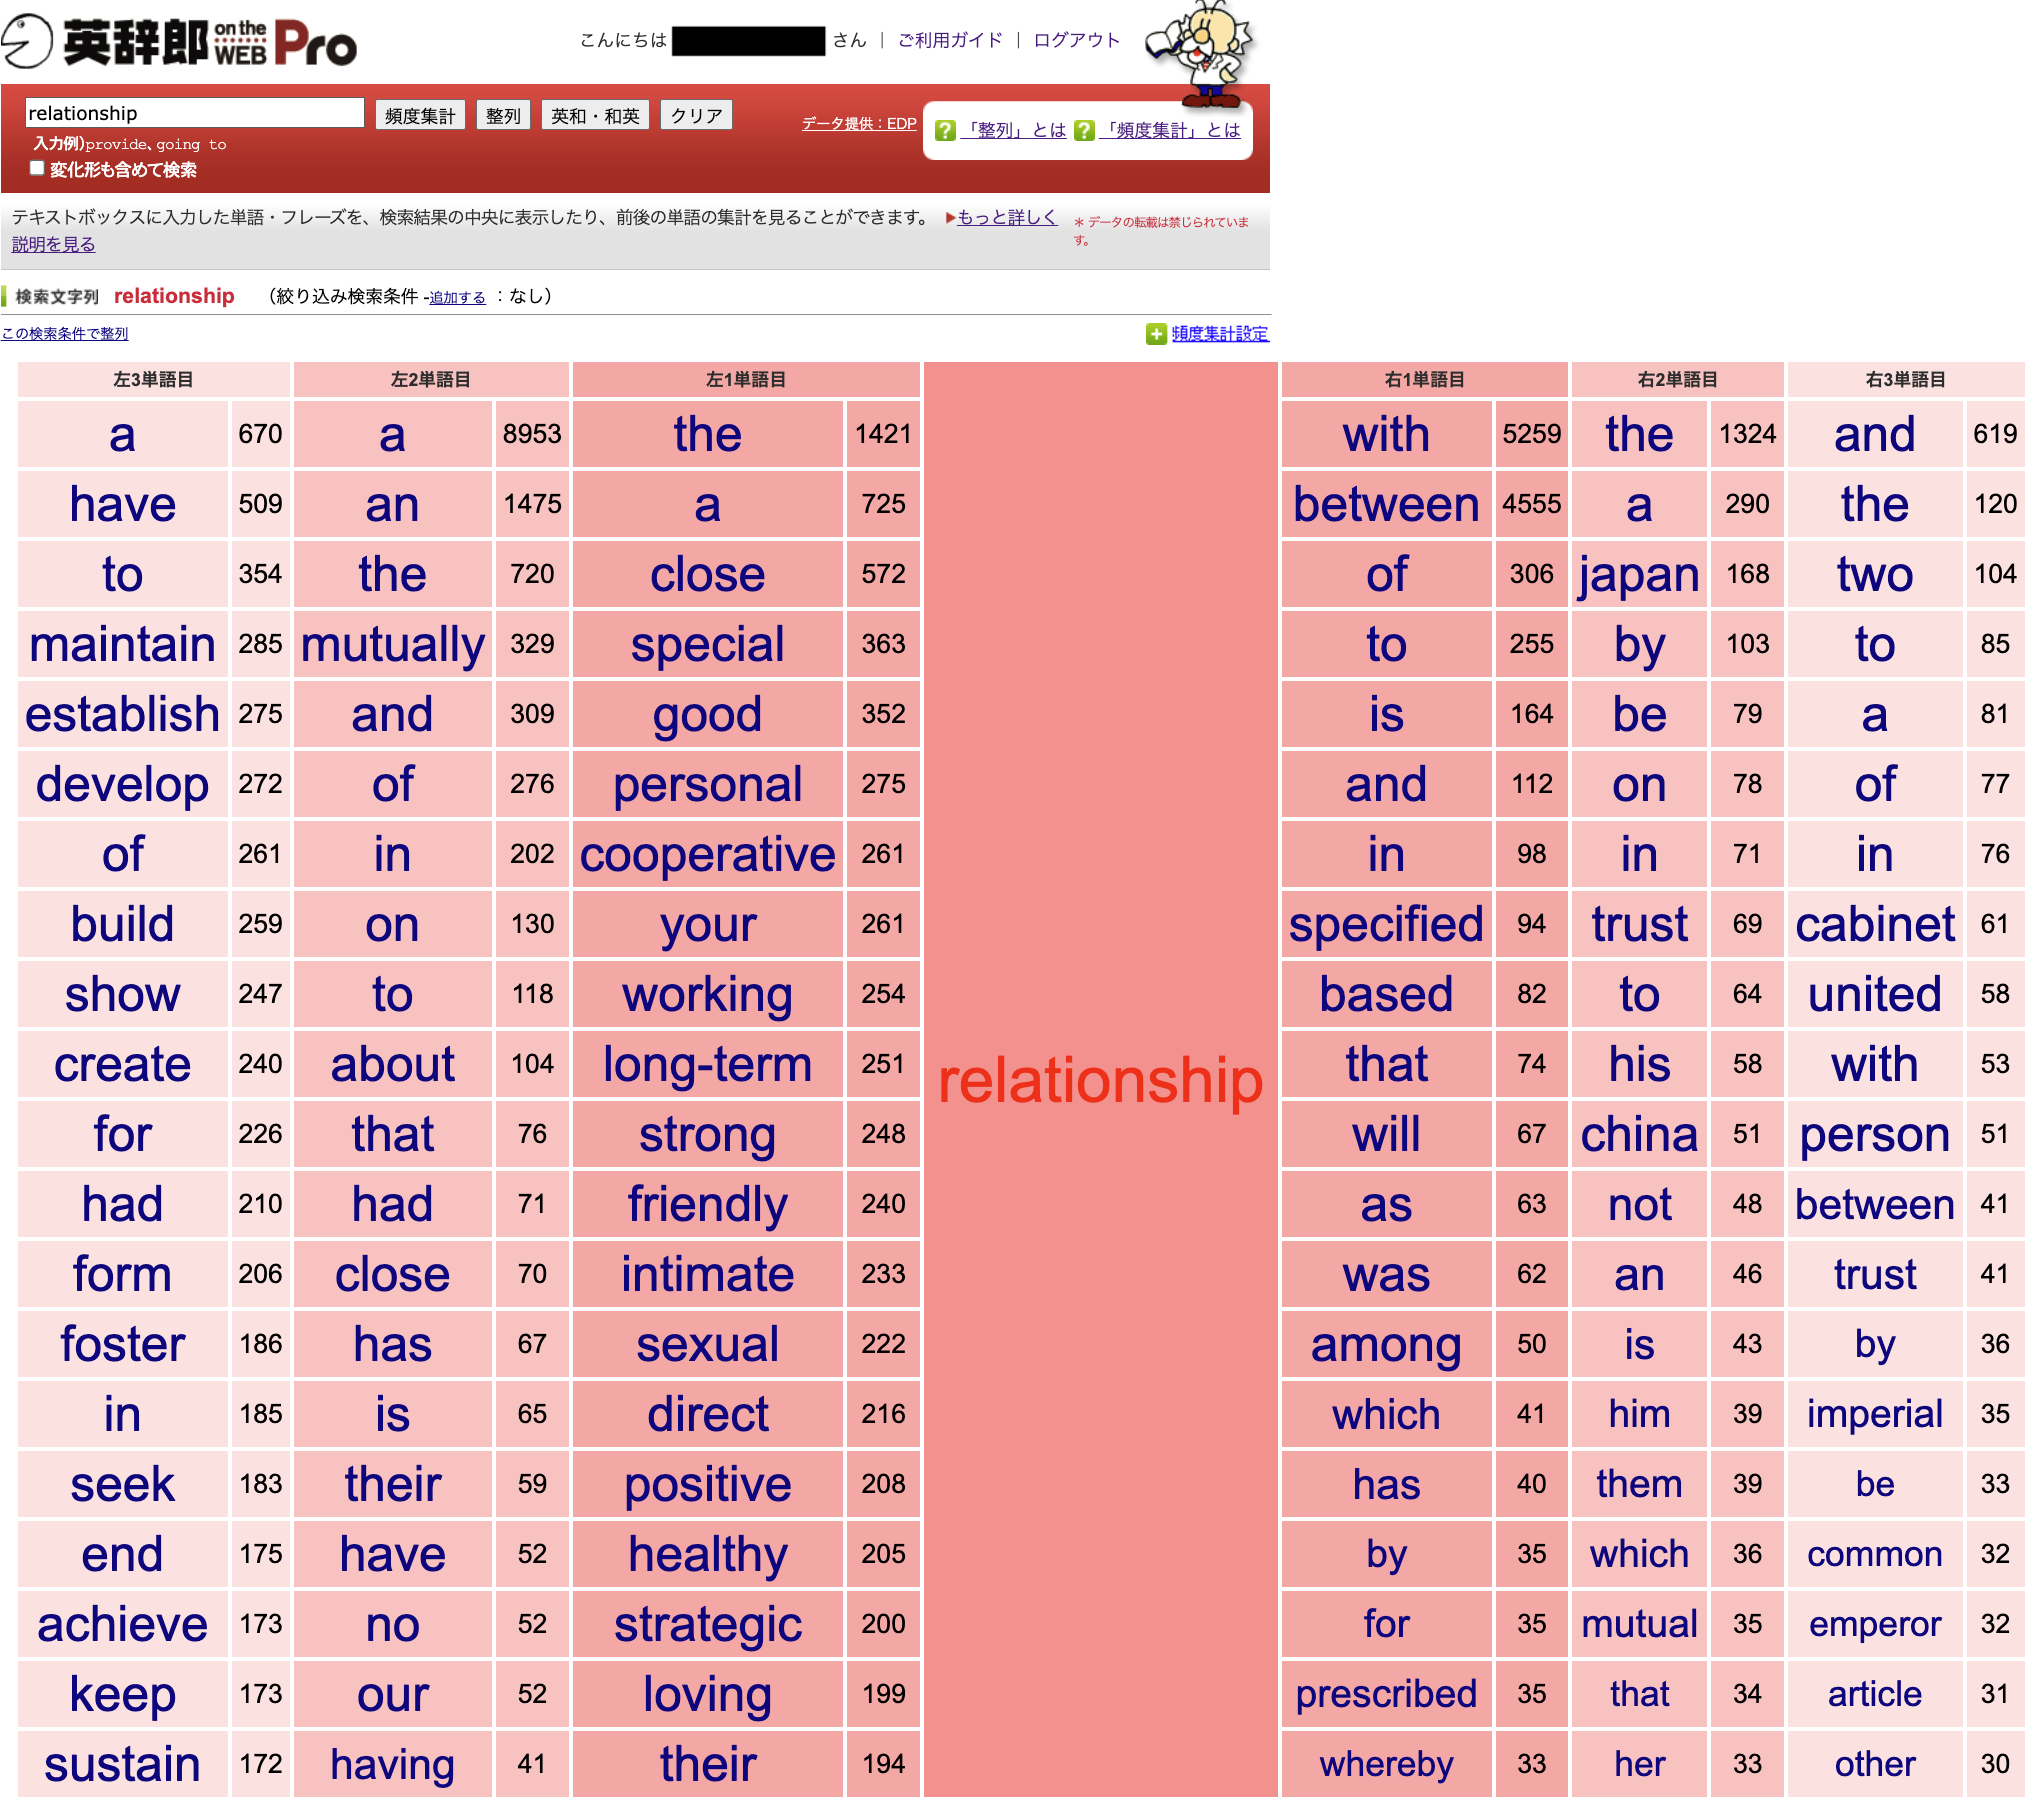Open the ご利用ガイド link
This screenshot has height=1798, width=2028.
tap(950, 40)
